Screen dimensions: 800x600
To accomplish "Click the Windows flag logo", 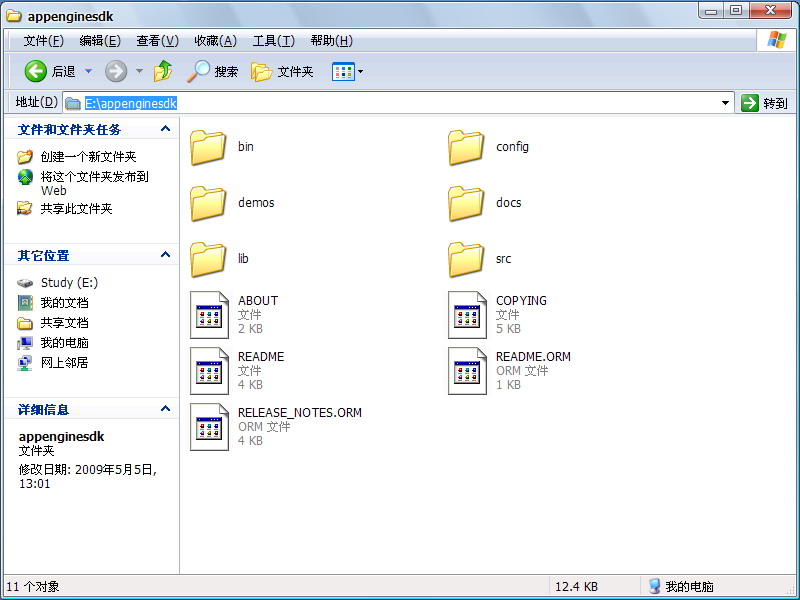I will [x=777, y=40].
